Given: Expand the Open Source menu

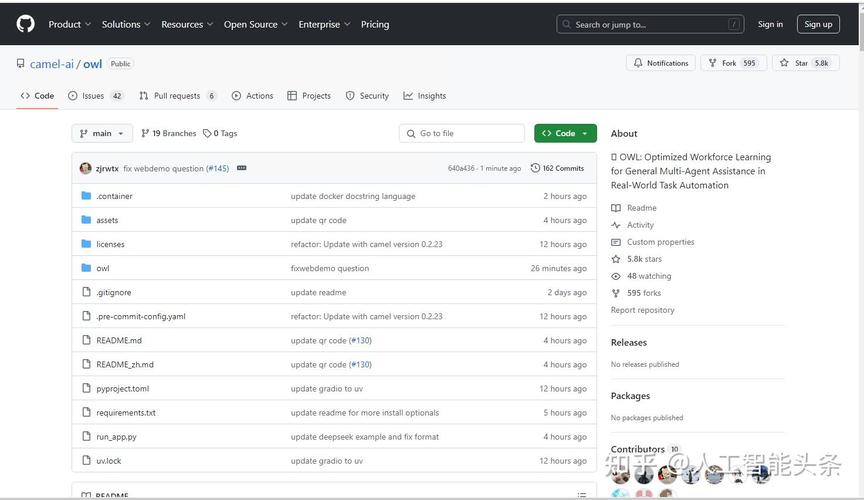Looking at the screenshot, I should pos(255,24).
